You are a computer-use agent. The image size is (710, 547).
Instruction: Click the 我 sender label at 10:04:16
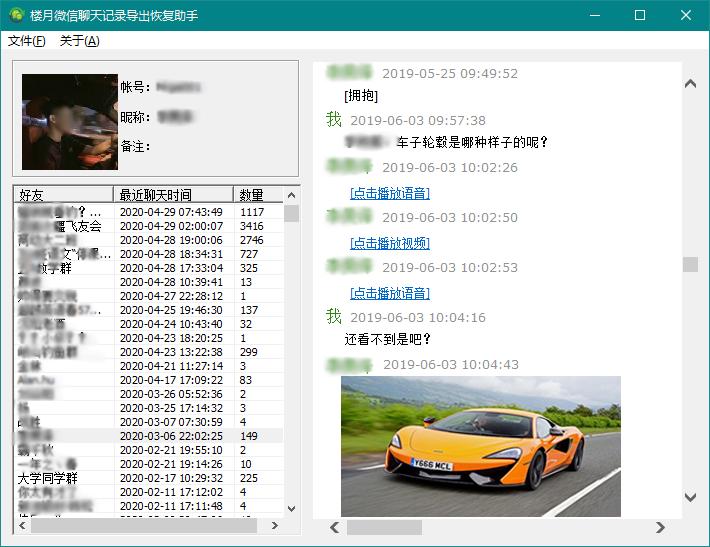334,316
